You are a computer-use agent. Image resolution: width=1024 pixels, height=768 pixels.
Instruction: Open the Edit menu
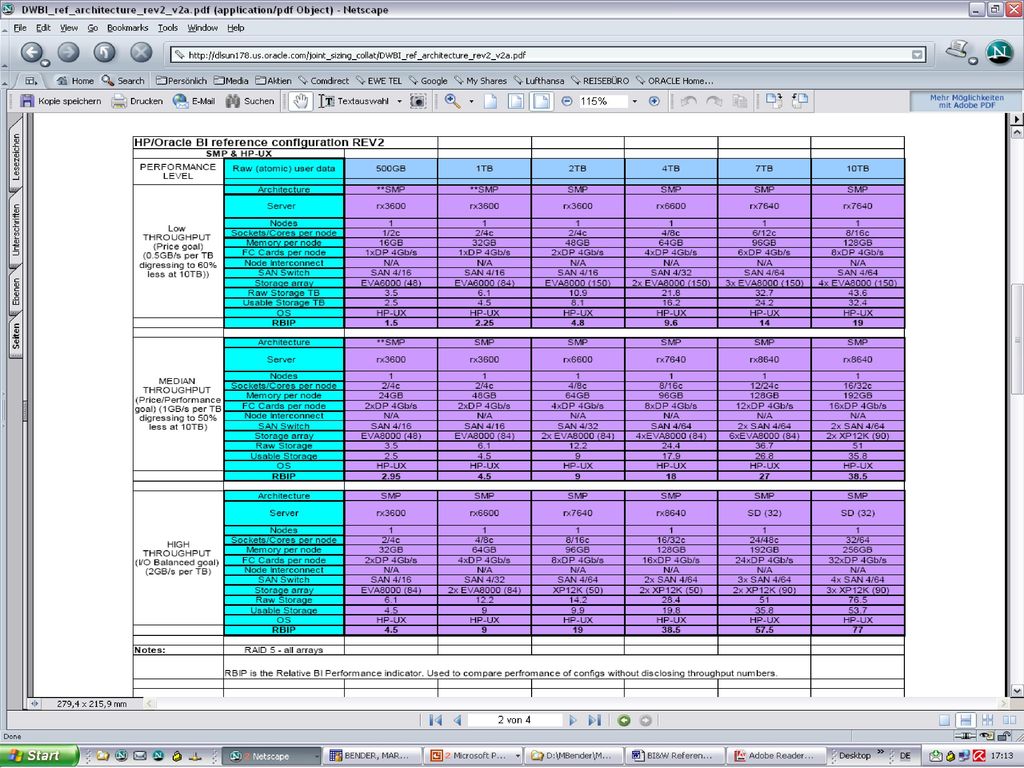tap(43, 27)
